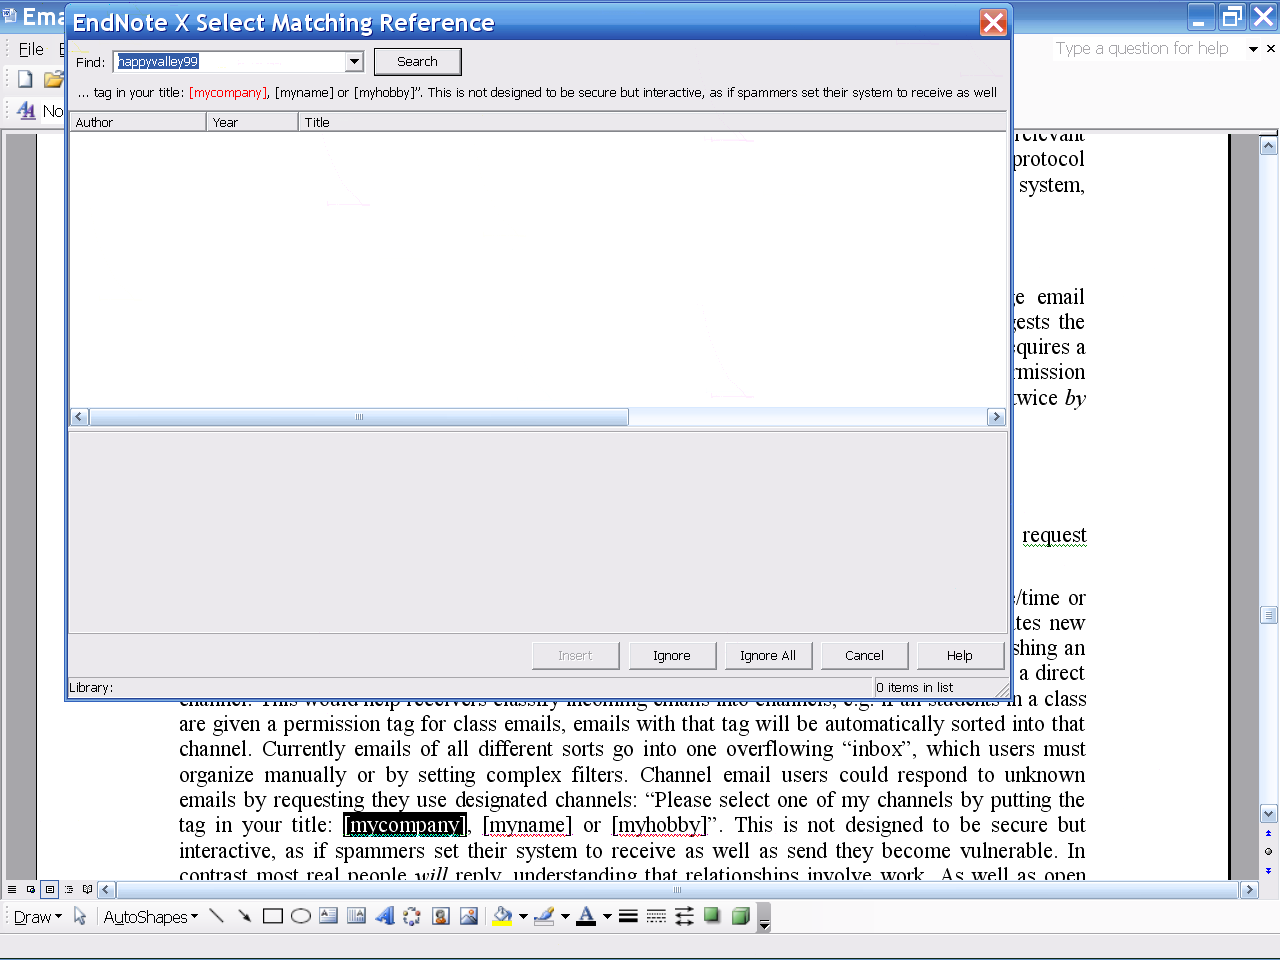Viewport: 1280px width, 960px height.
Task: Click the highlighted [mycompany] text in document
Action: [x=405, y=826]
